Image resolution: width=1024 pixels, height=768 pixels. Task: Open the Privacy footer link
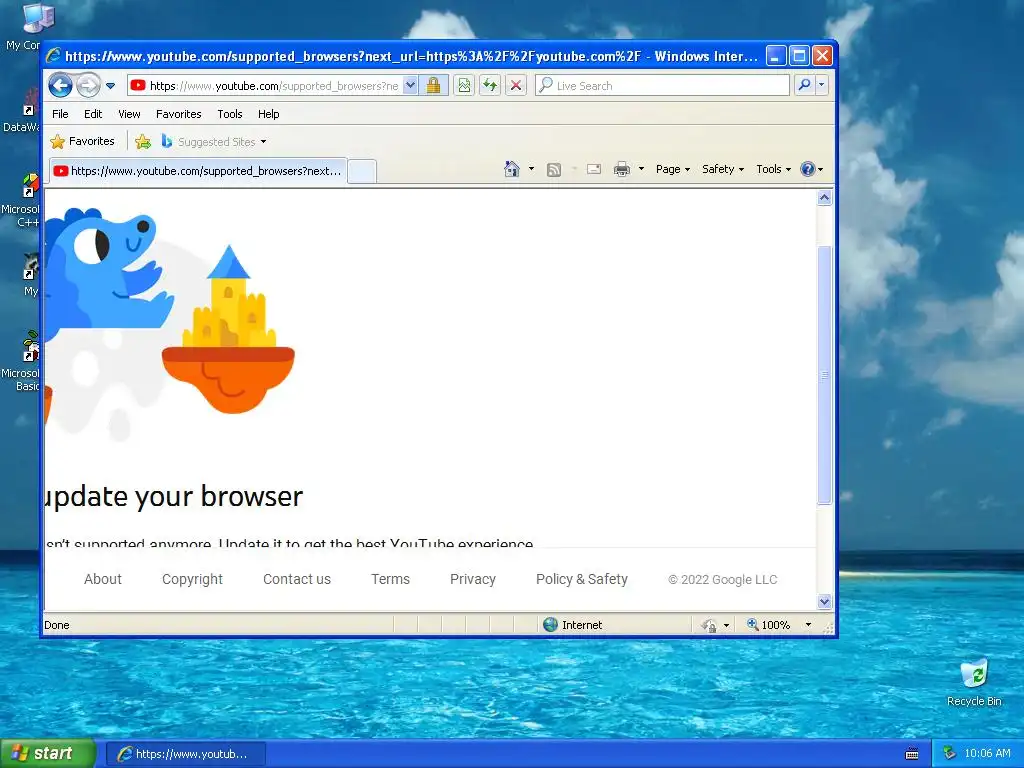coord(473,579)
